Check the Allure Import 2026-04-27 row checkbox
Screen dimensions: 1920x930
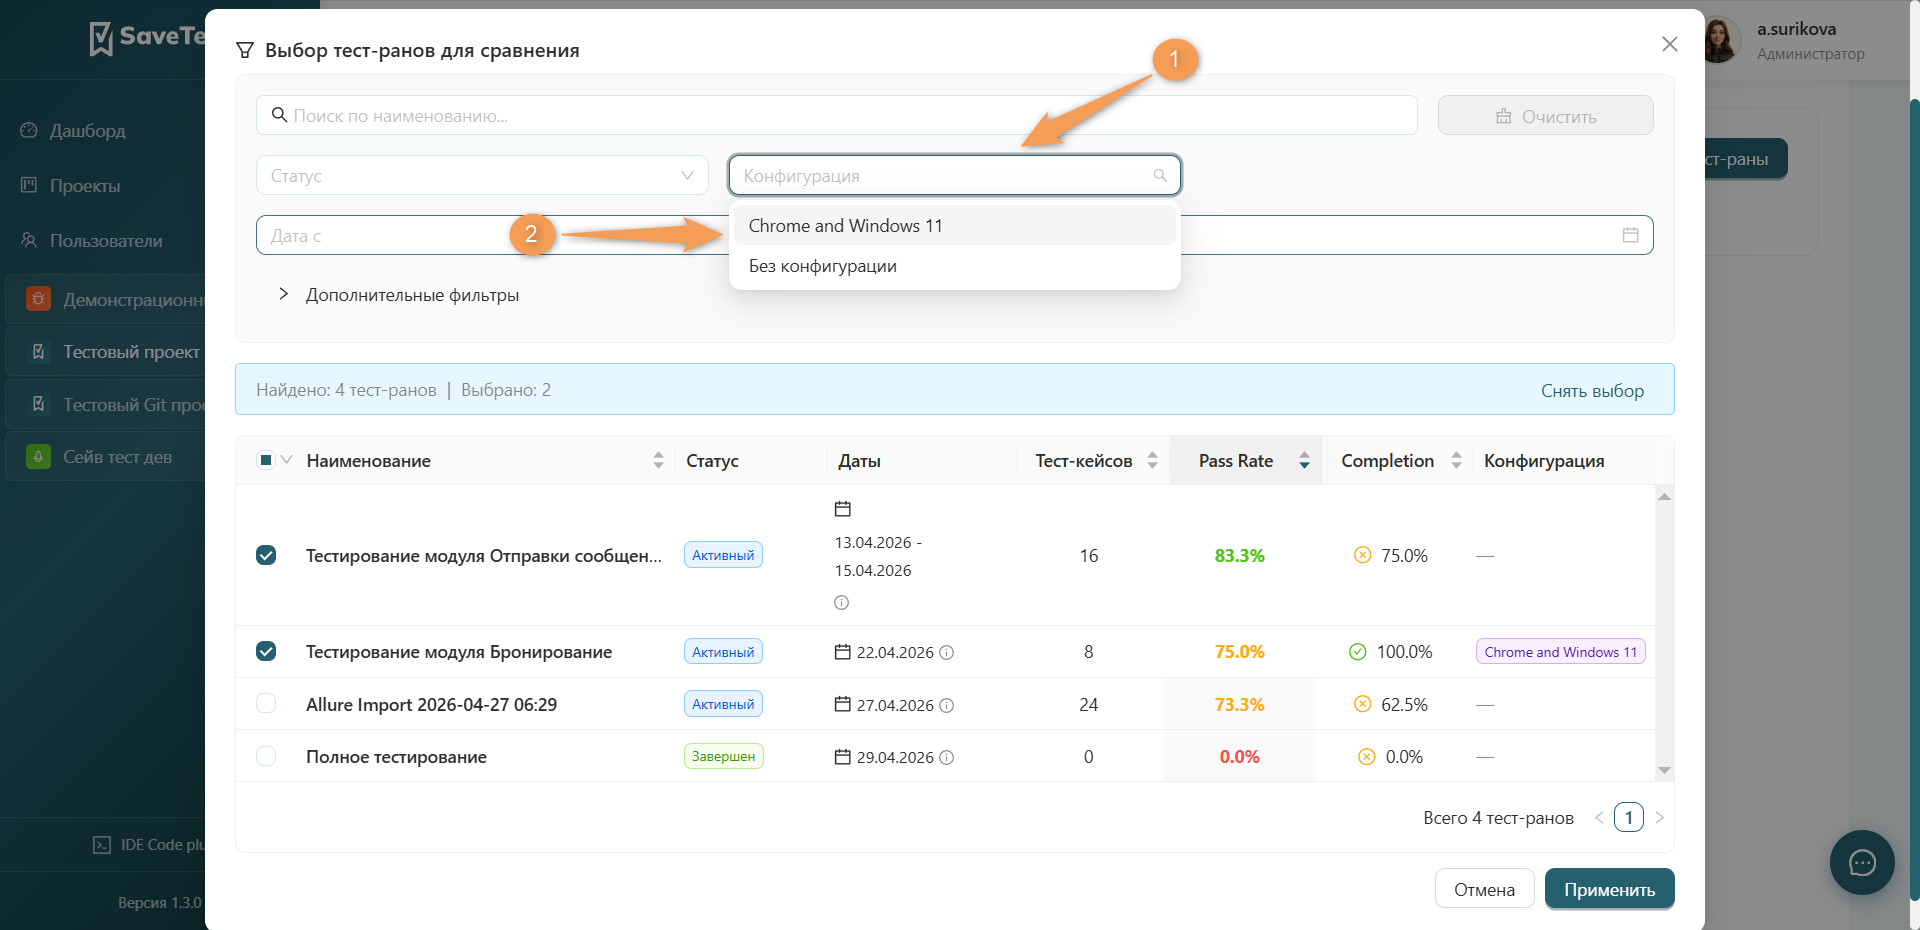click(266, 703)
